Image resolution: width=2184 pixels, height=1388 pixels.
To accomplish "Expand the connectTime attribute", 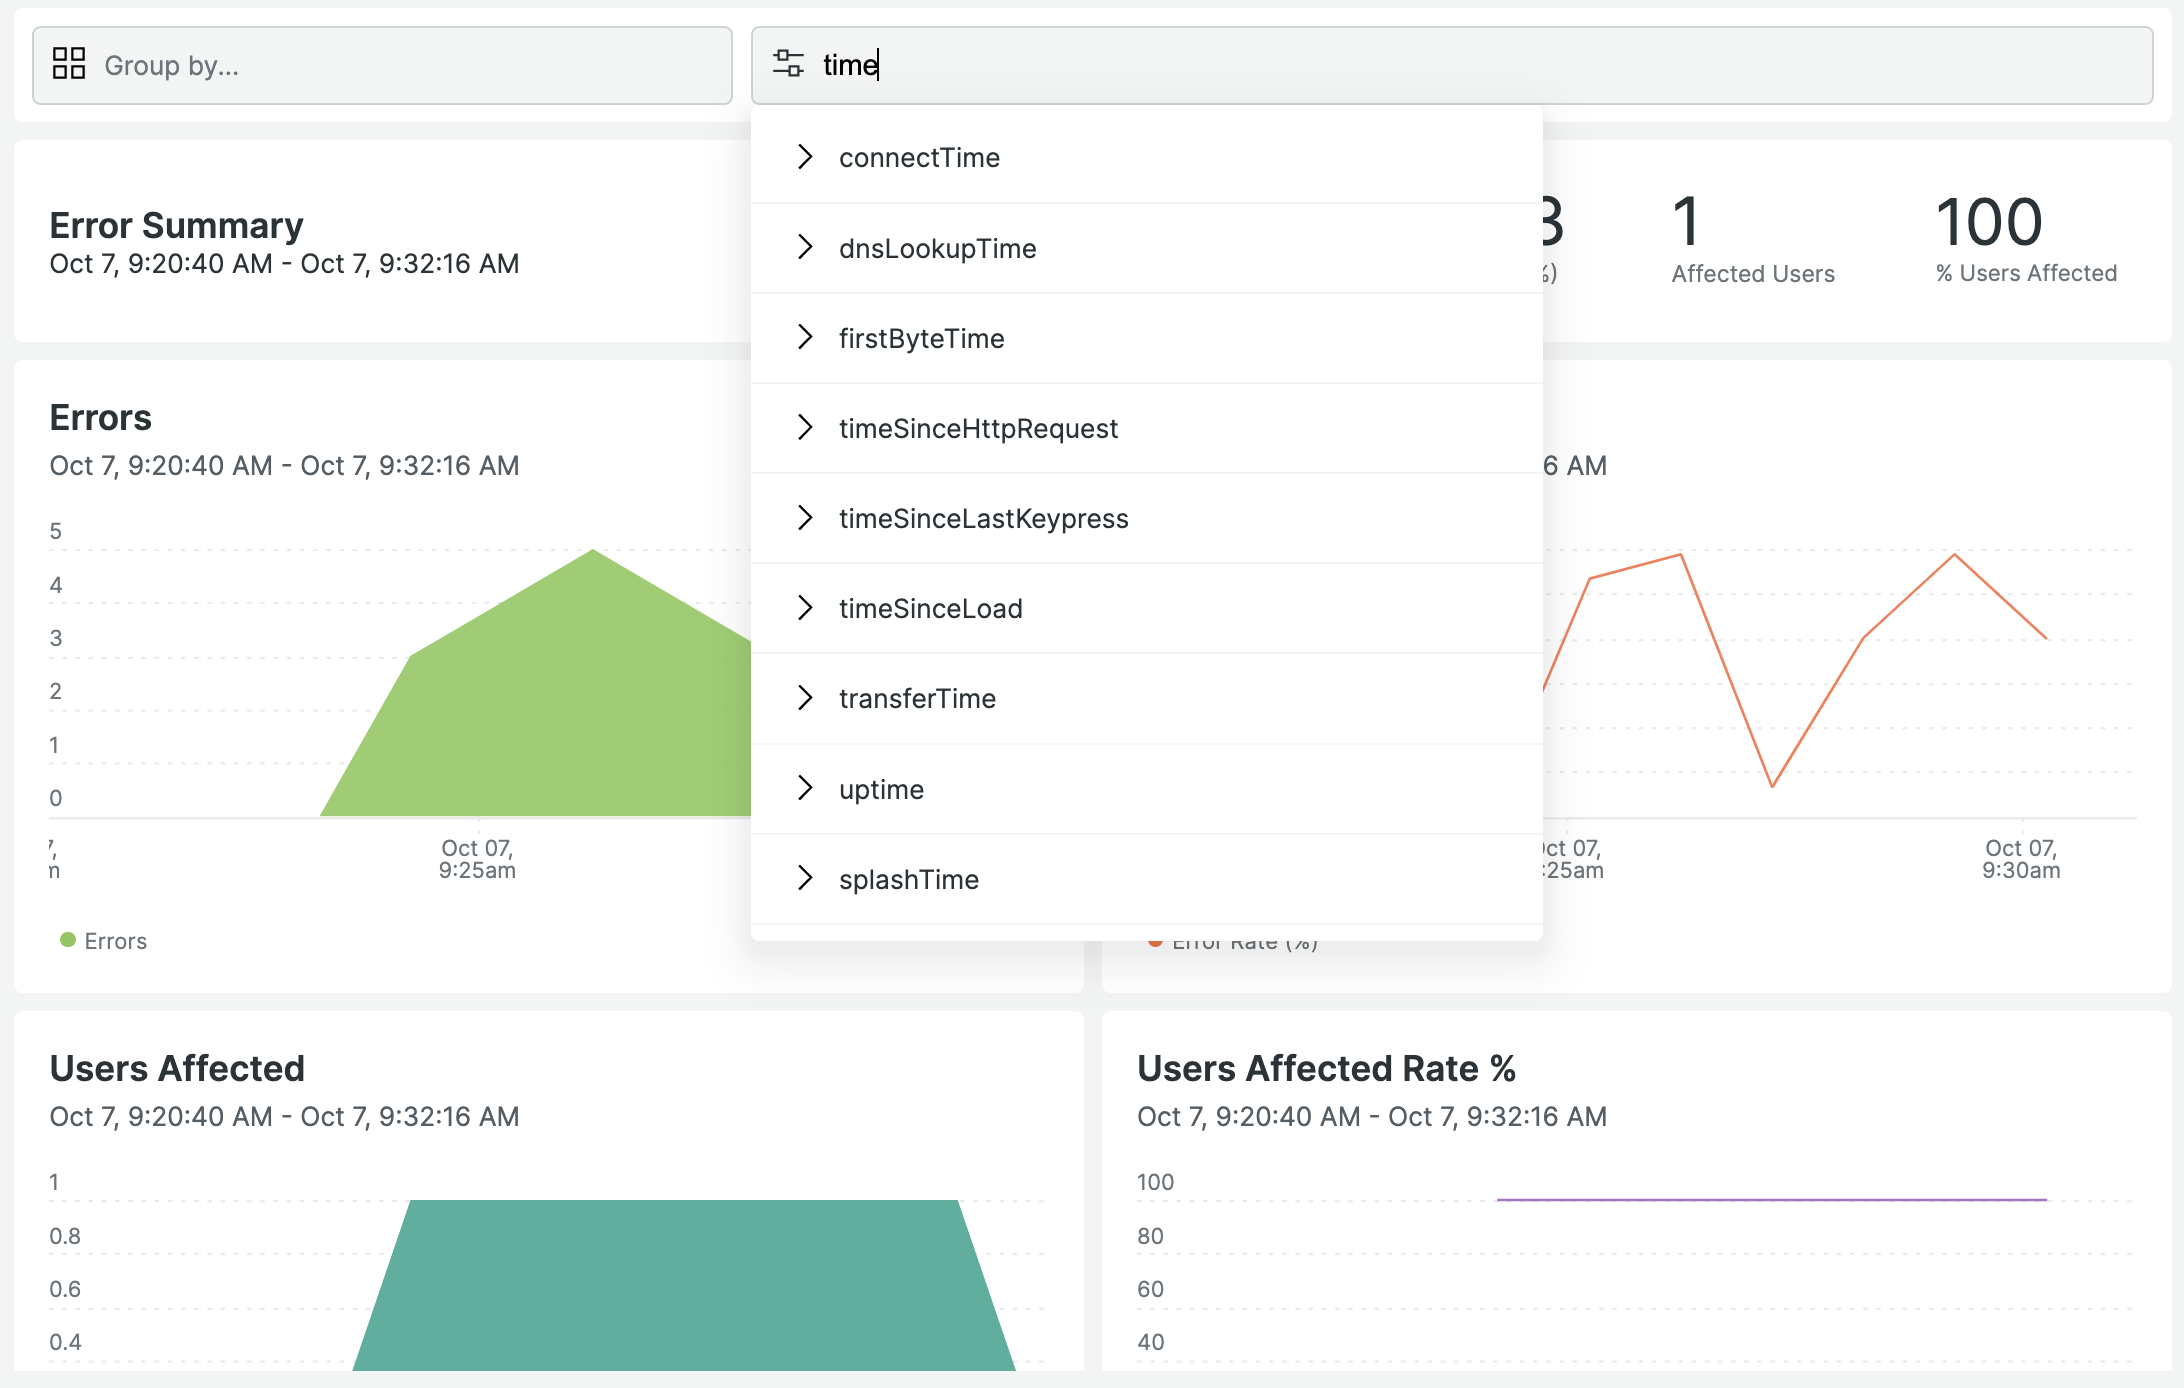I will pos(805,154).
